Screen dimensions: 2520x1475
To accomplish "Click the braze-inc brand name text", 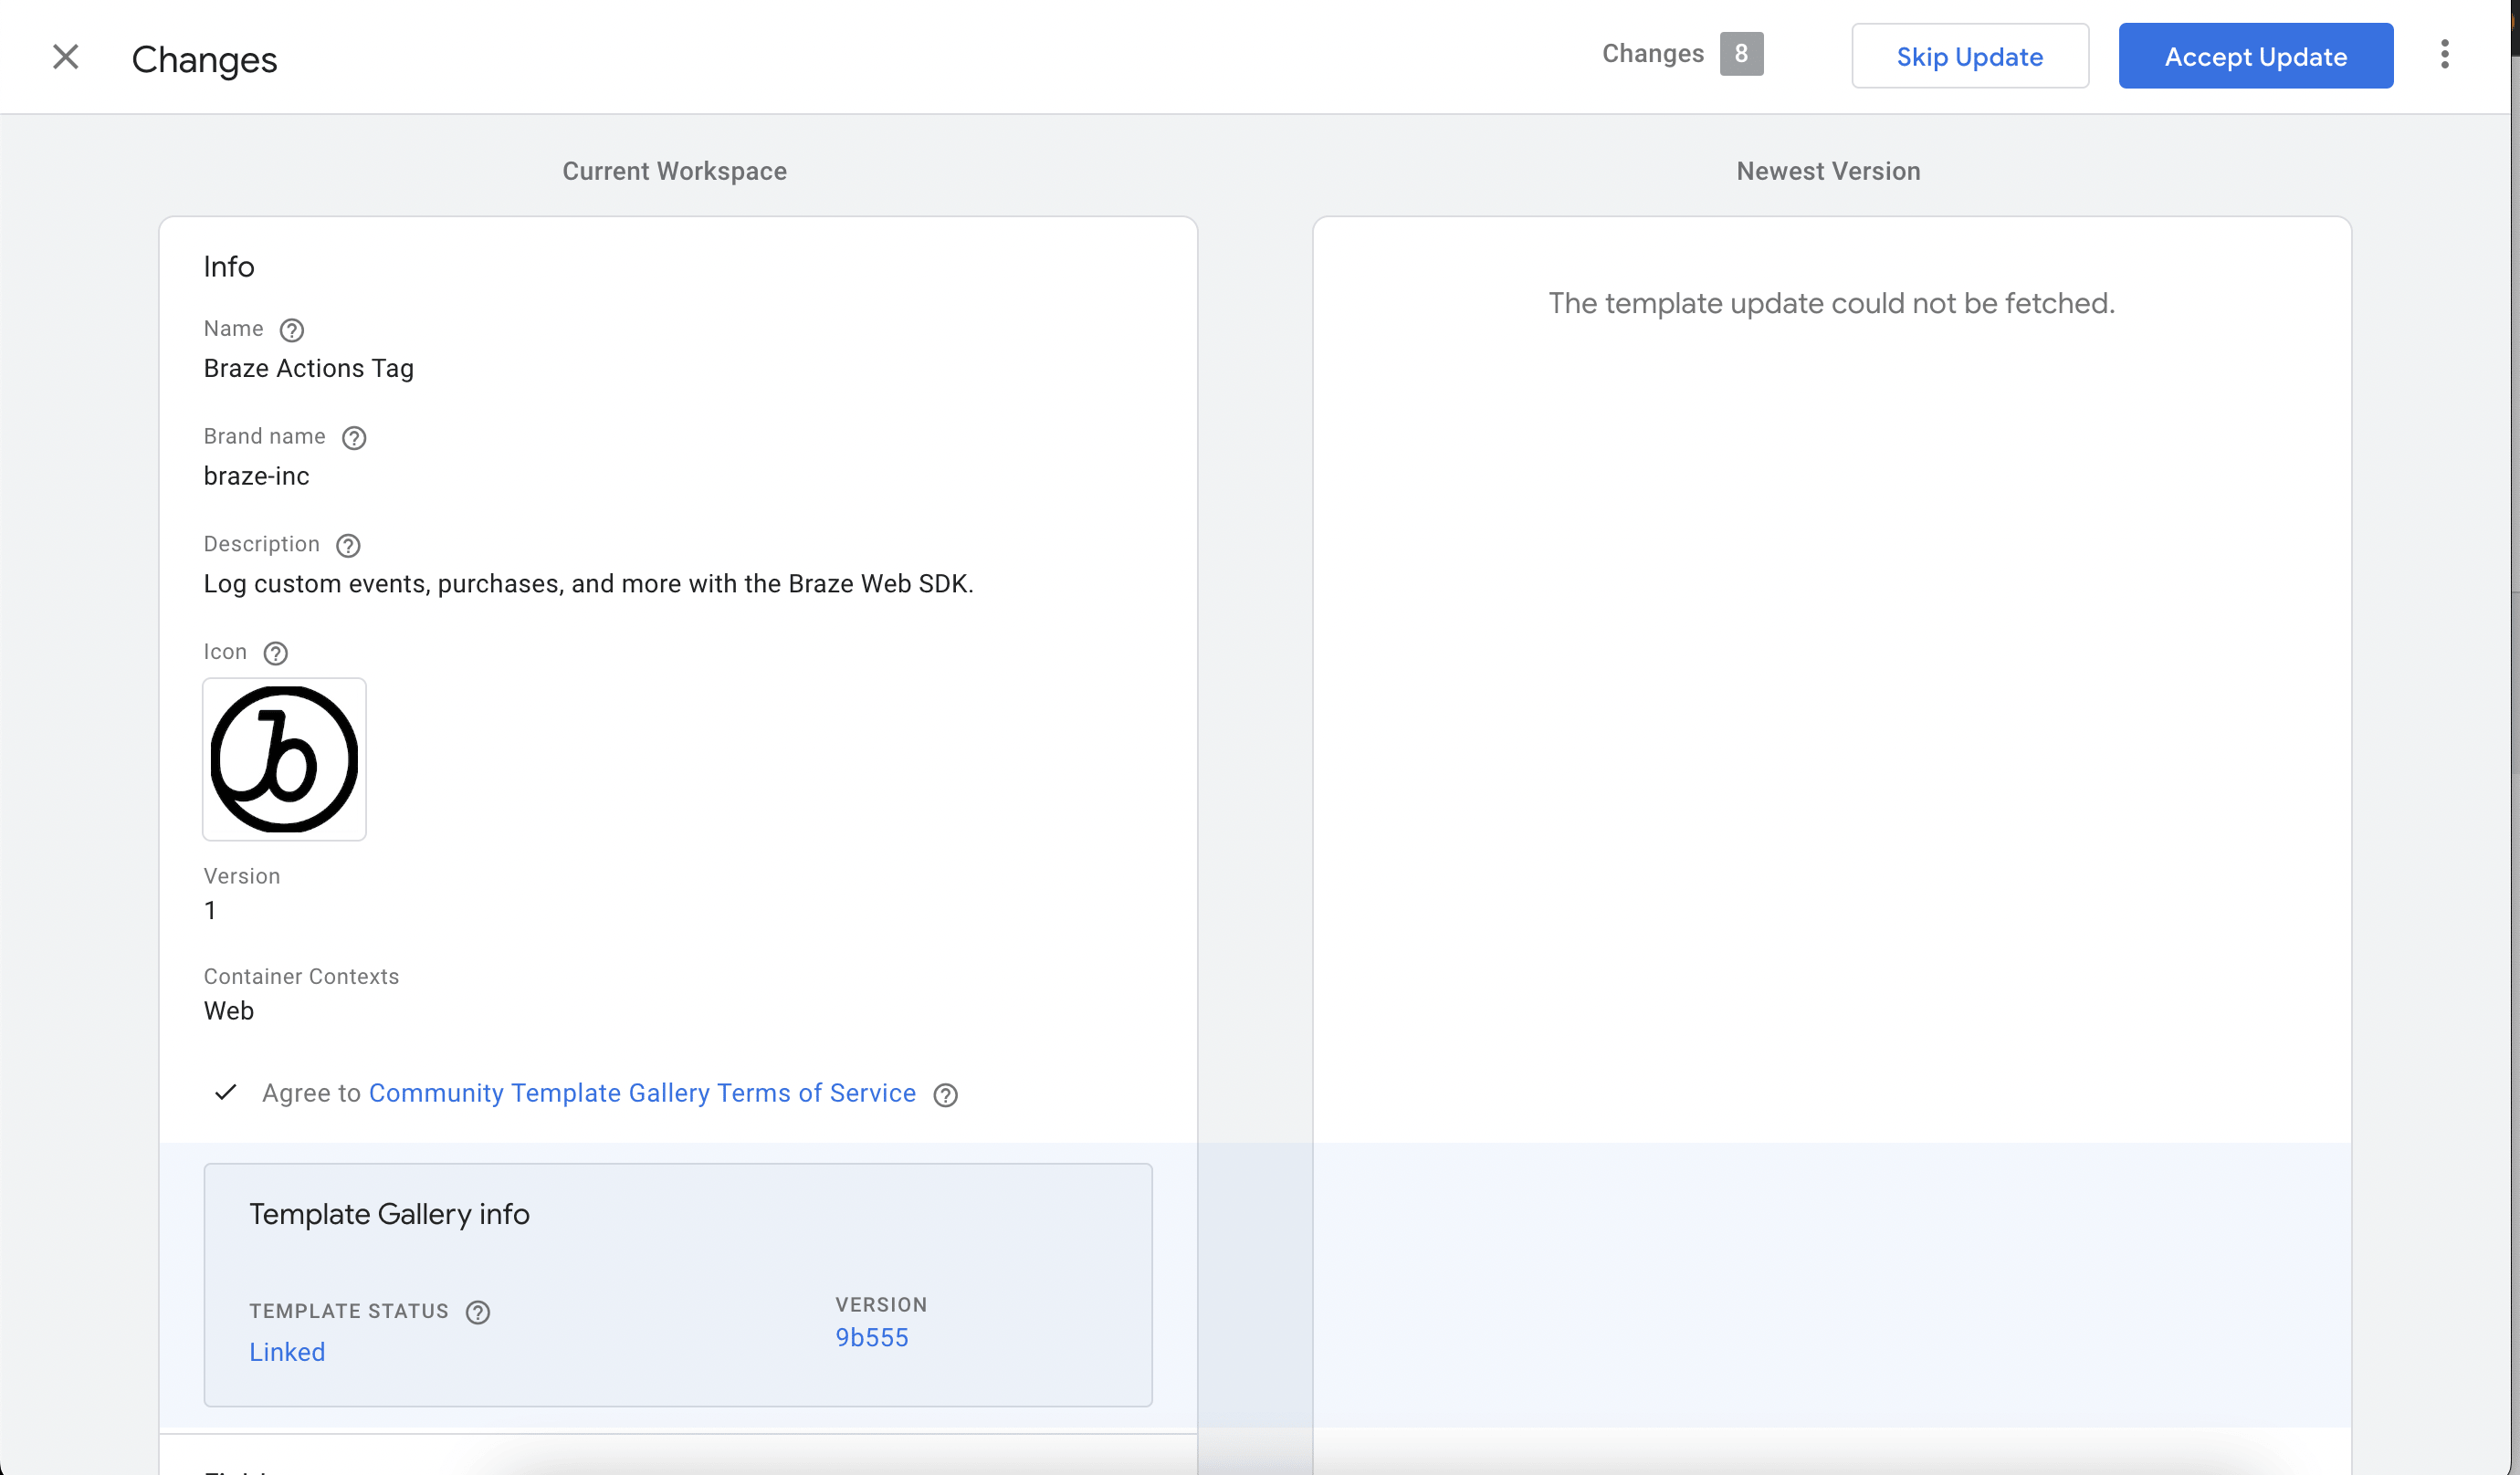I will (256, 477).
